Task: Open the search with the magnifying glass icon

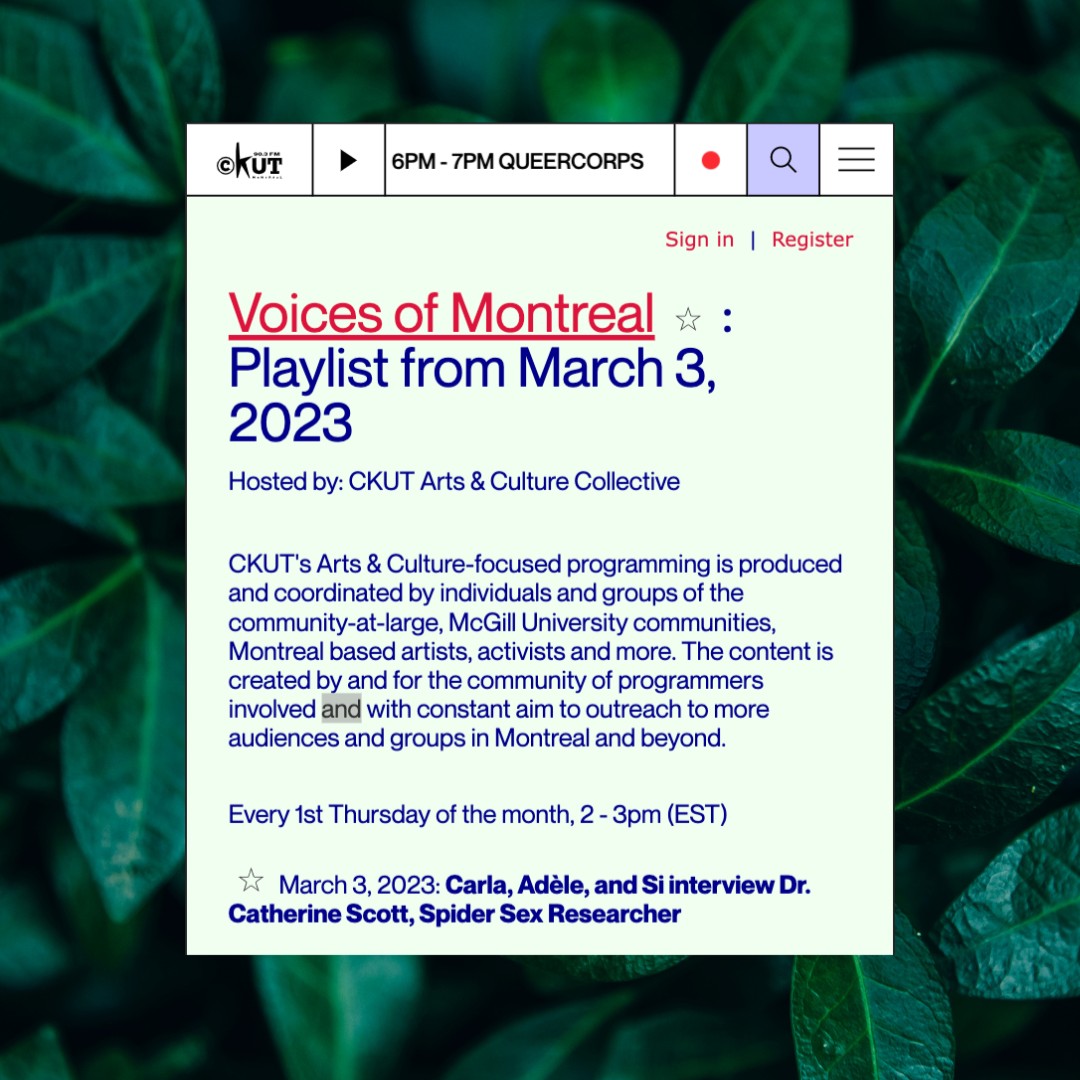Action: point(783,159)
